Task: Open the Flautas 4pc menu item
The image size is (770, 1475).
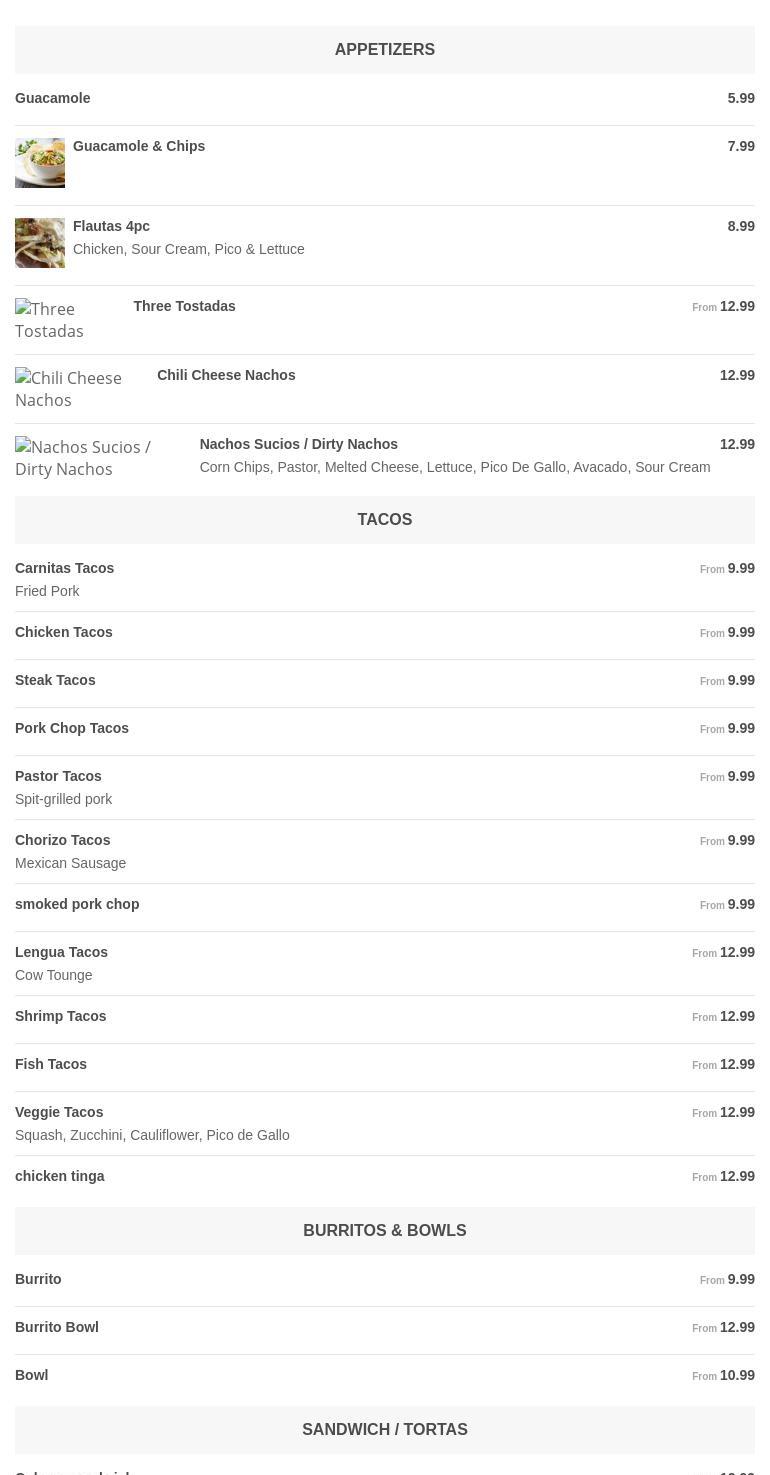Action: coord(111,226)
